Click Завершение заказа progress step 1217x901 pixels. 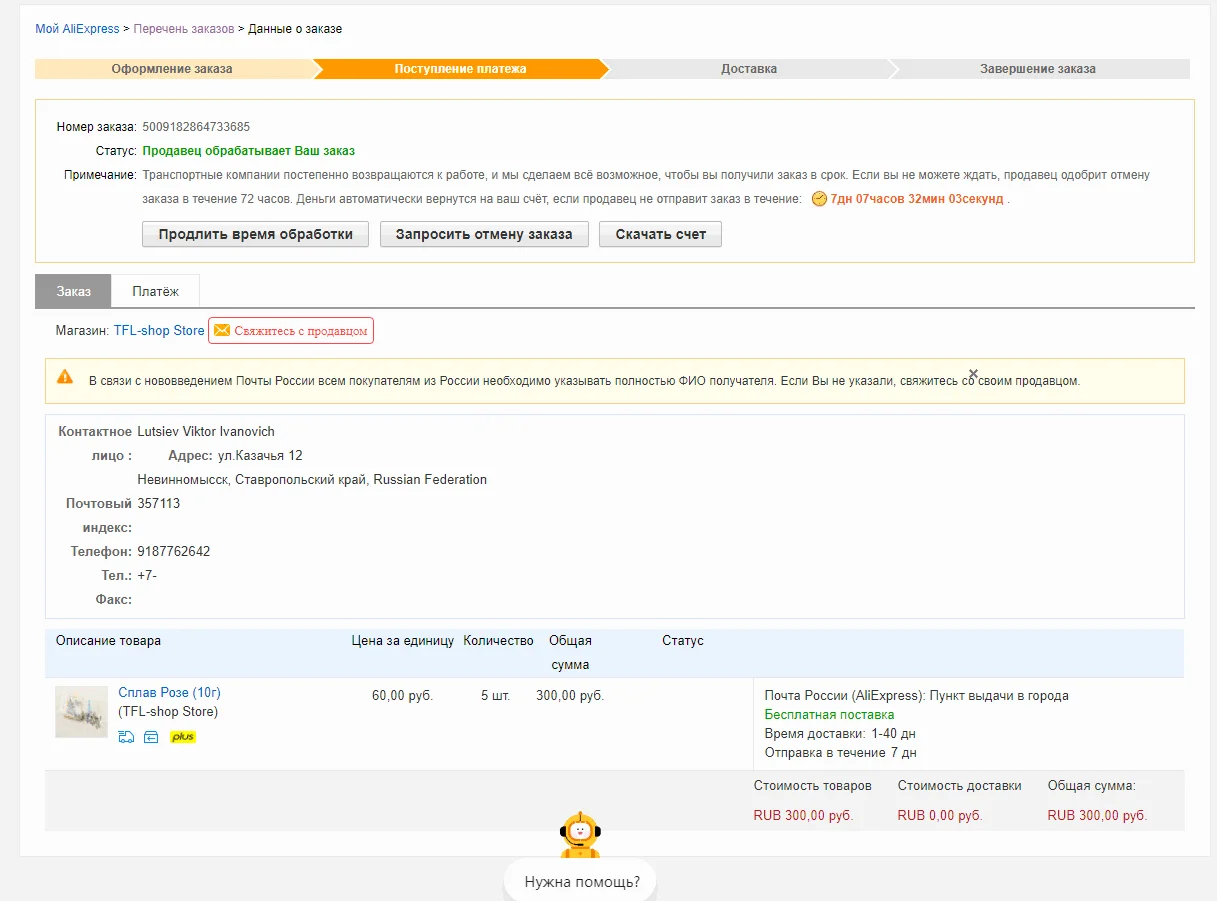[1038, 69]
